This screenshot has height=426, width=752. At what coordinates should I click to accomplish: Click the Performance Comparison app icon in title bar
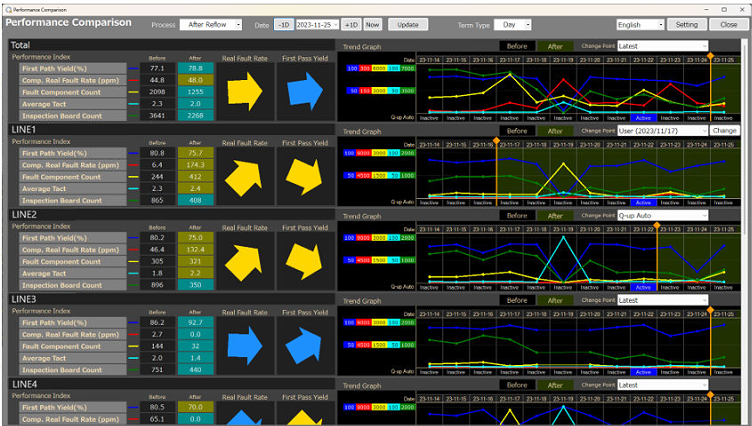pos(8,10)
